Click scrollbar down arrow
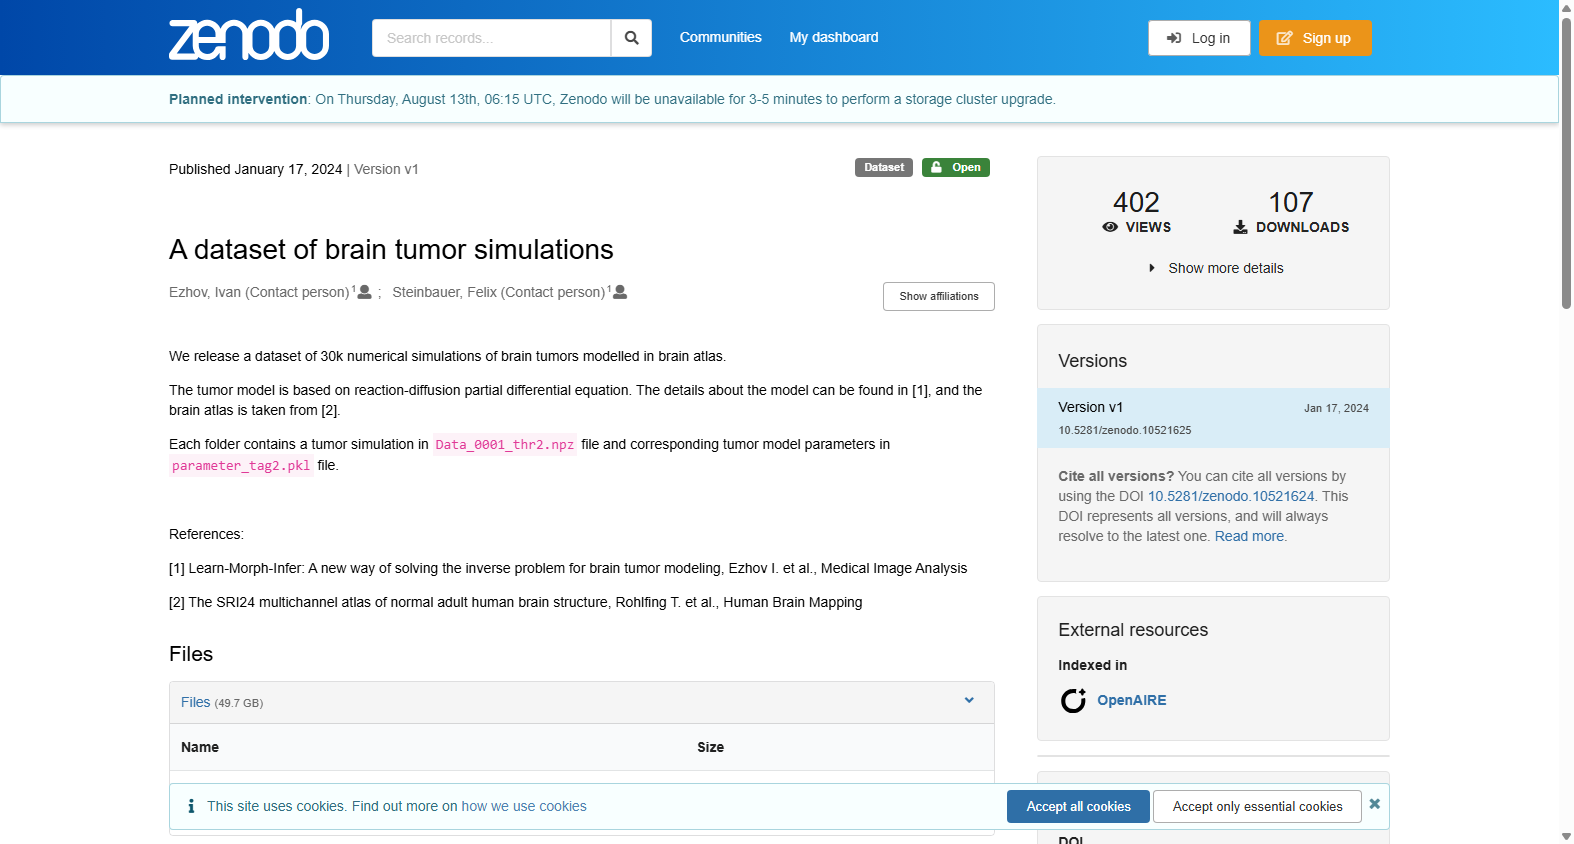This screenshot has height=844, width=1574. click(1566, 836)
